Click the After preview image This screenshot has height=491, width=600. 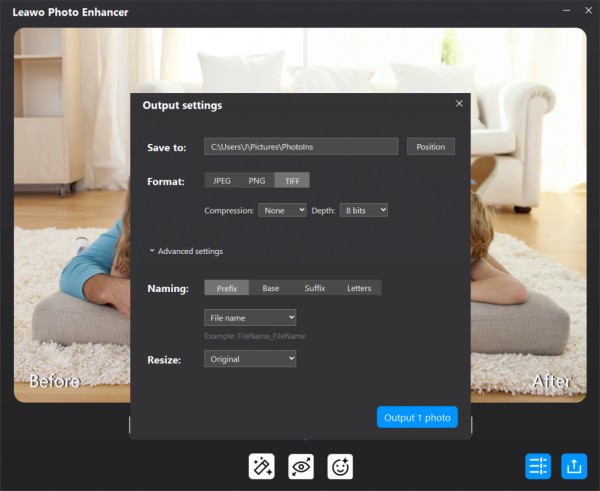coord(528,214)
